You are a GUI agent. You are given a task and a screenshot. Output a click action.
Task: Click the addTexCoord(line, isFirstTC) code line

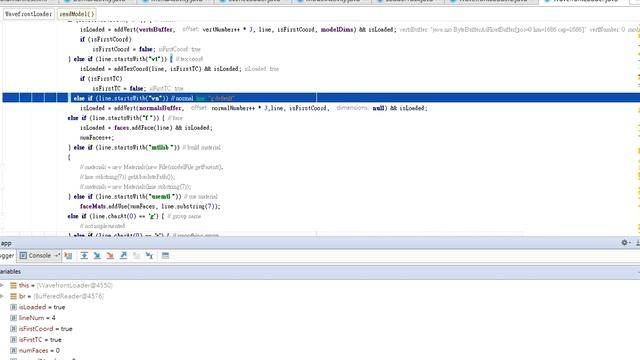(x=161, y=69)
